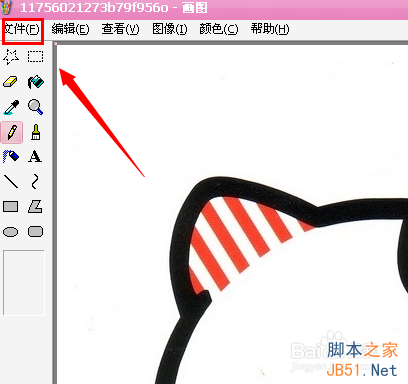Select the Magnifier tool
Viewport: 408px width, 384px height.
point(35,107)
